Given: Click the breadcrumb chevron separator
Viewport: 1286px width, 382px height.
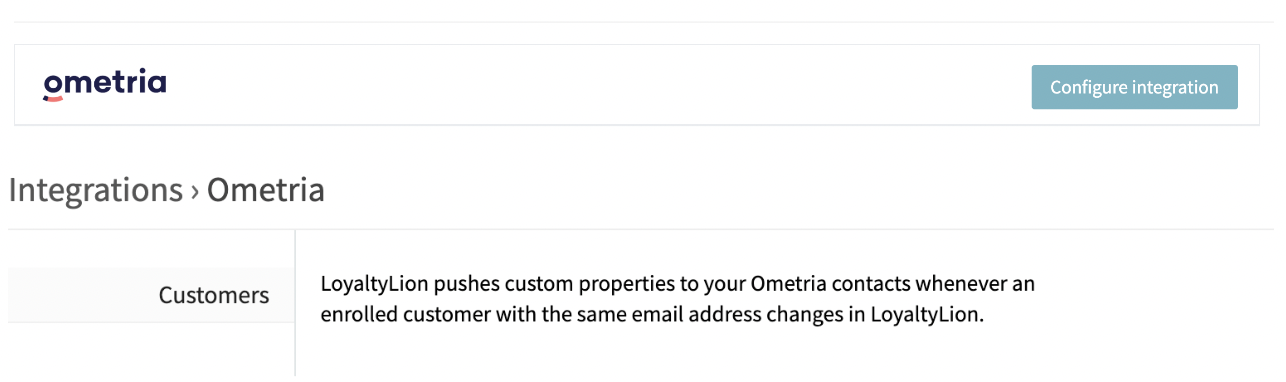Looking at the screenshot, I should pos(195,191).
